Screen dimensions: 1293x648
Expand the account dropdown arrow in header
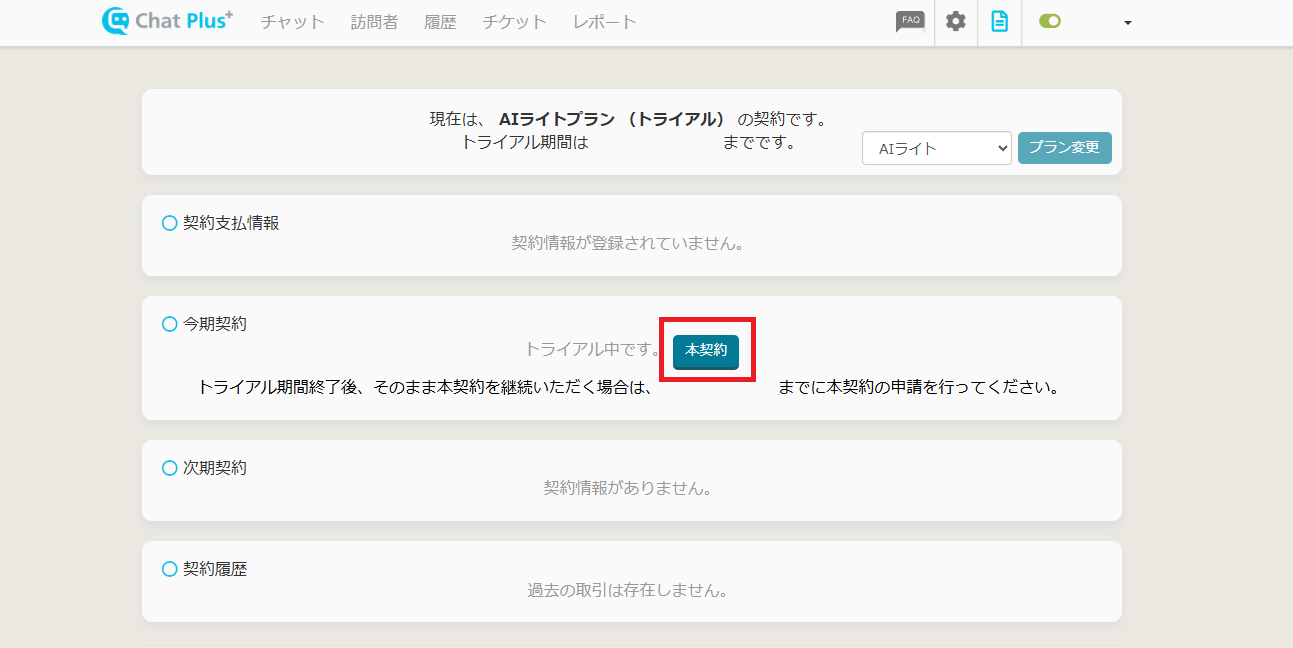coord(1128,23)
